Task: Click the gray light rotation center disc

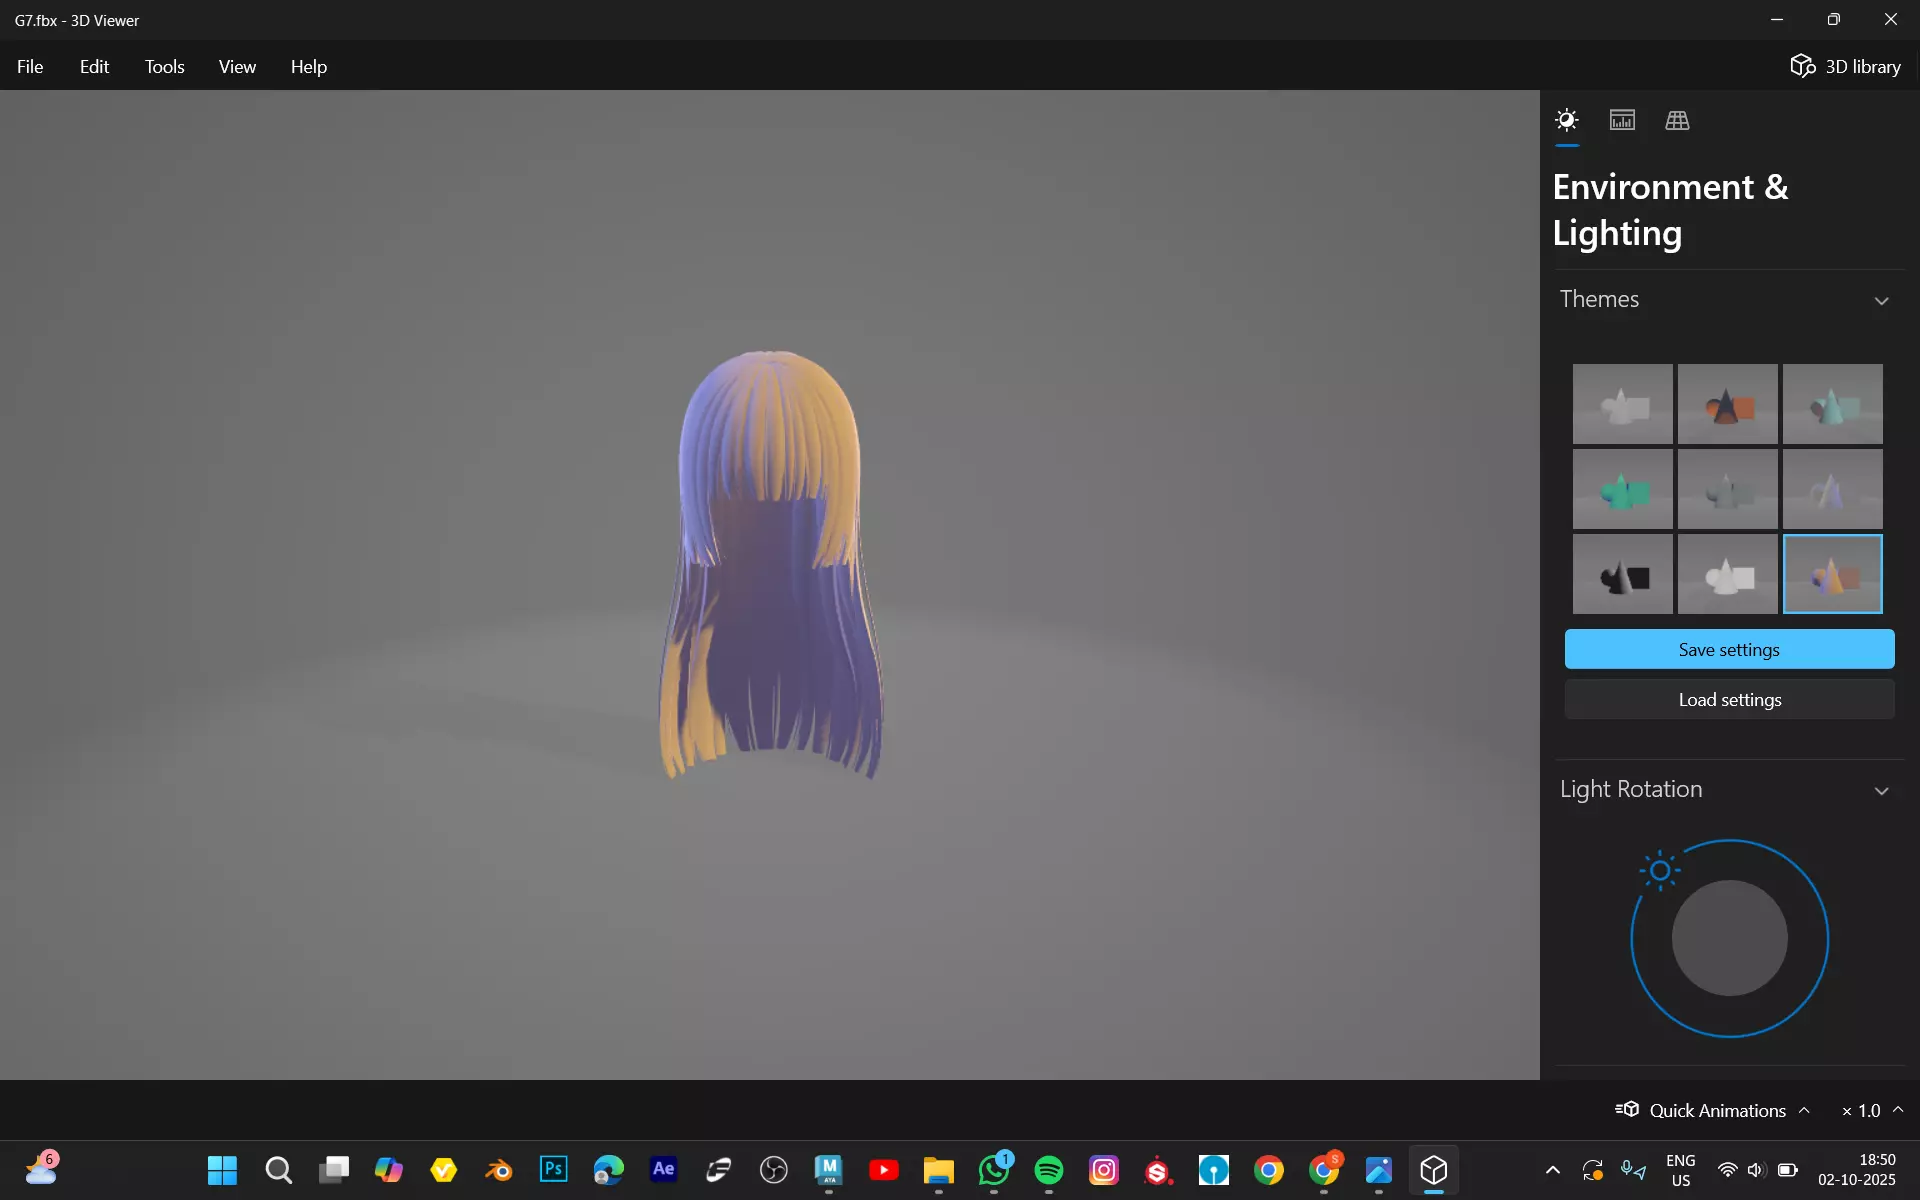Action: coord(1729,938)
